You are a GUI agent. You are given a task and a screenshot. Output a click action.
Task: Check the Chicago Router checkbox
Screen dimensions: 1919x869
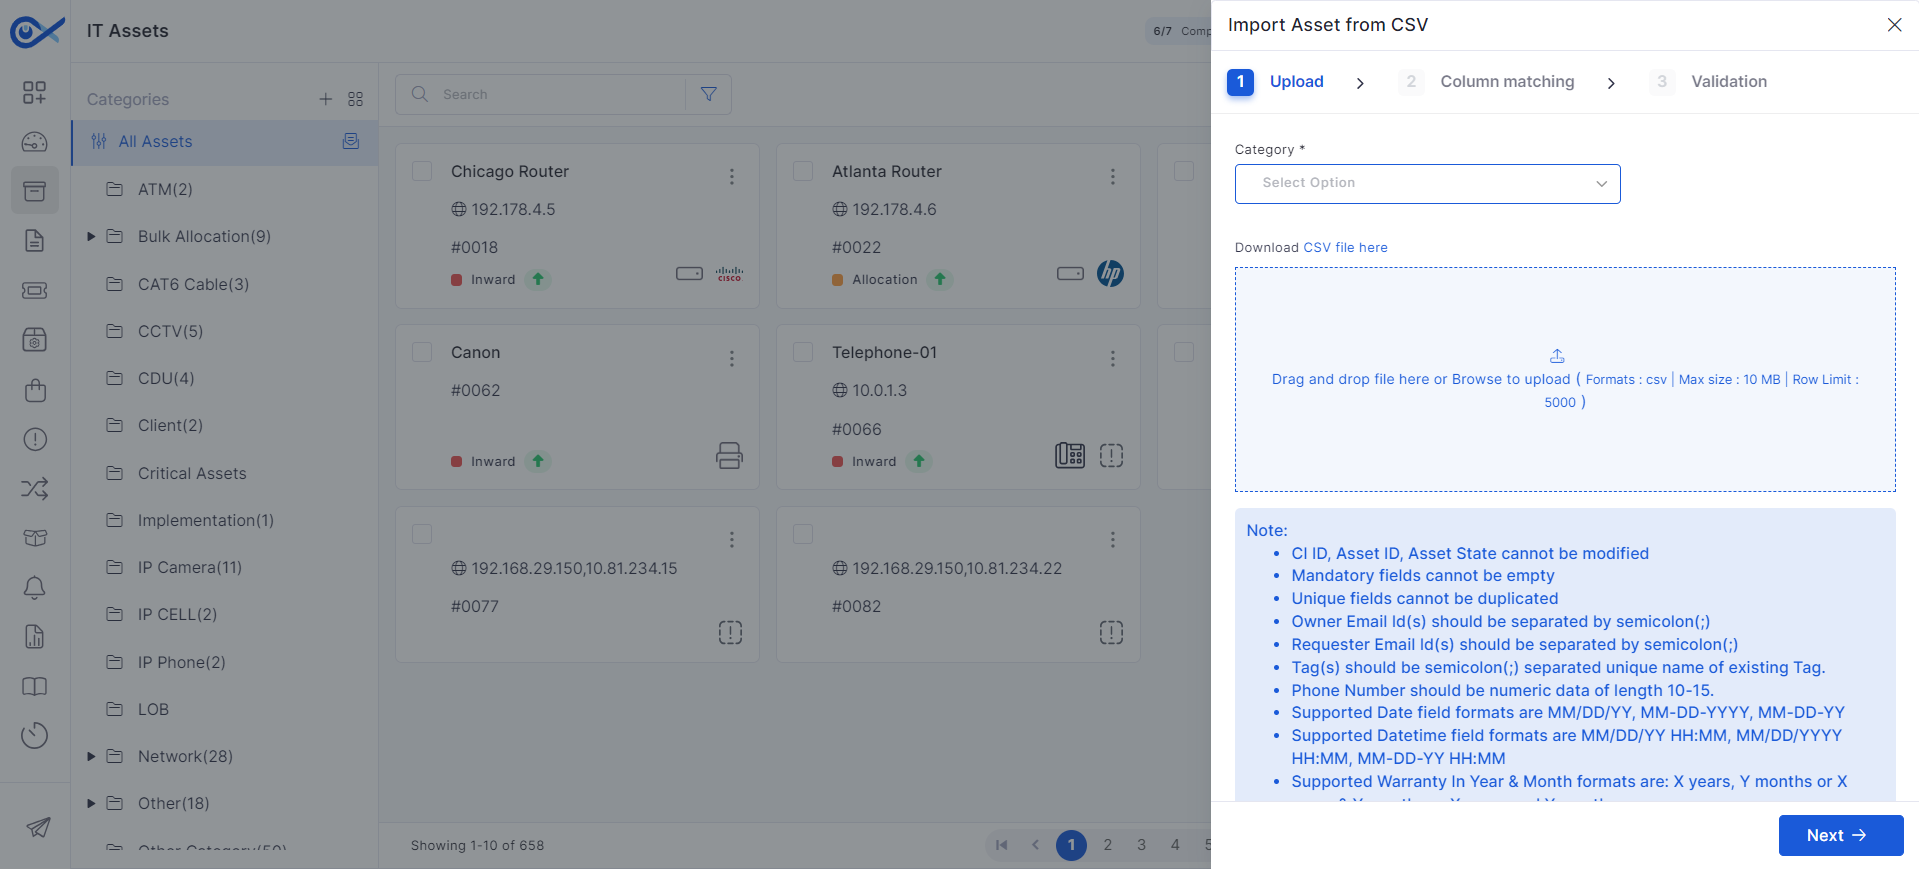click(422, 171)
